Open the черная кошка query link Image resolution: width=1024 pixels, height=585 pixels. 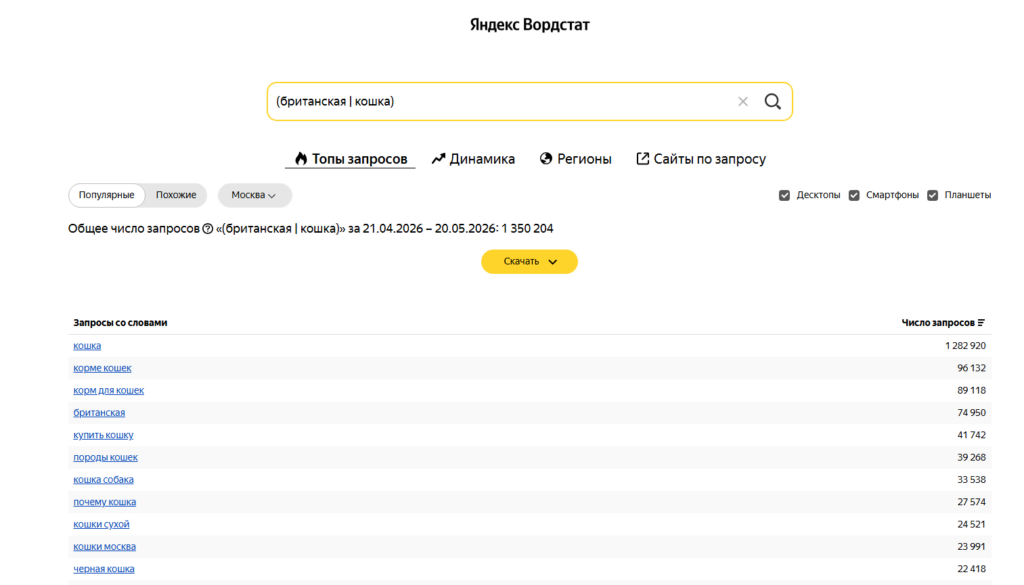pyautogui.click(x=104, y=569)
